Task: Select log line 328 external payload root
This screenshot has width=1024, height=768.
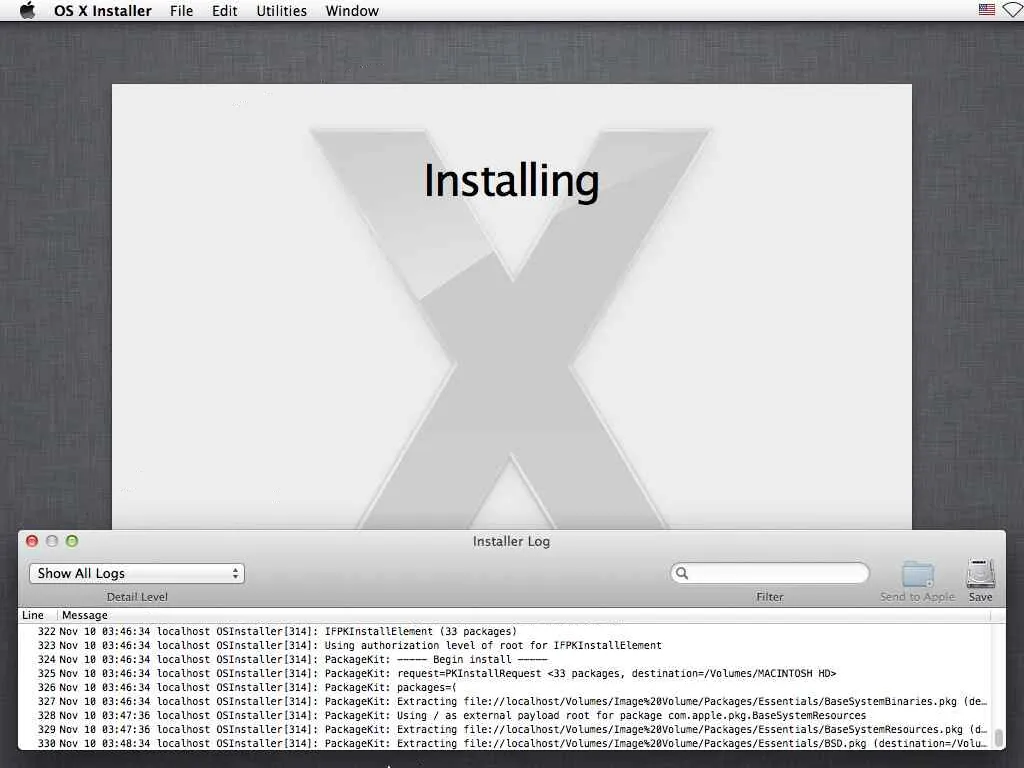Action: click(x=503, y=716)
